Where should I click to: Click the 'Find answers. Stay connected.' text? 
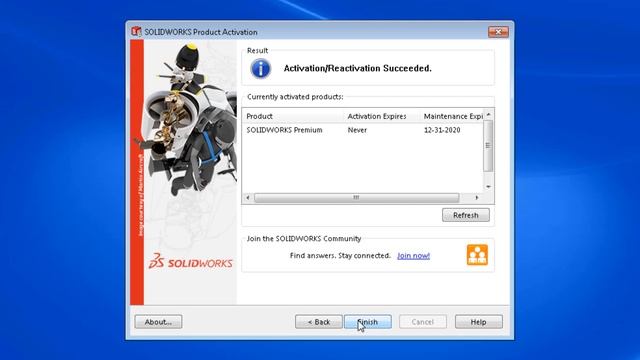(340, 256)
